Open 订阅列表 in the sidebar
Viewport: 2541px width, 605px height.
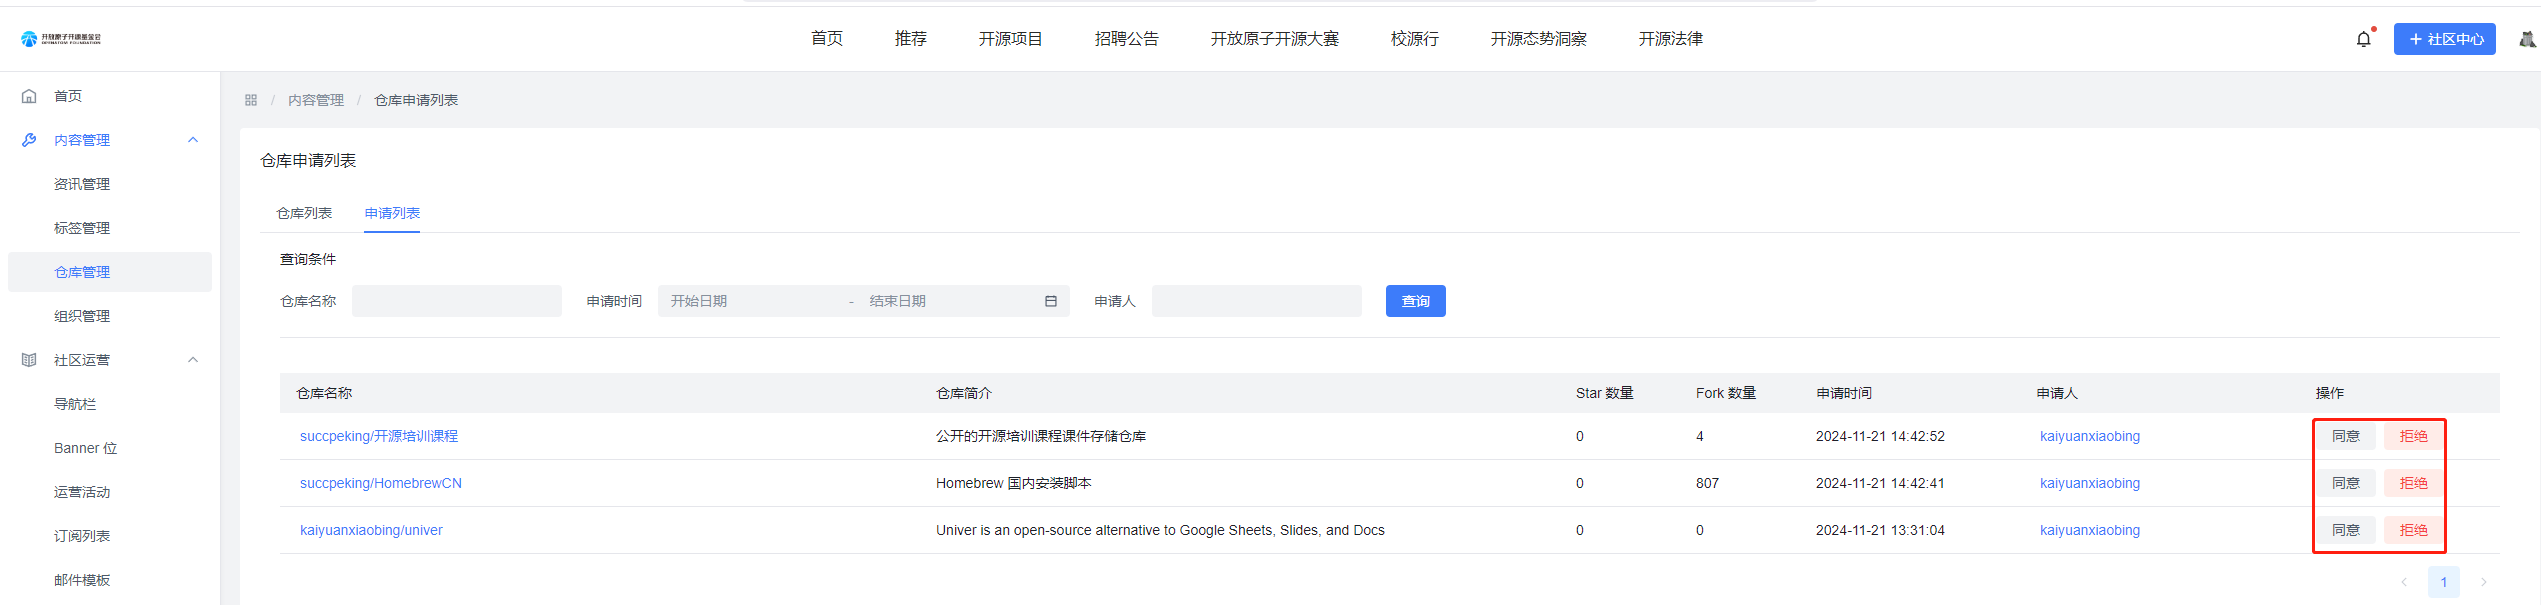tap(82, 536)
